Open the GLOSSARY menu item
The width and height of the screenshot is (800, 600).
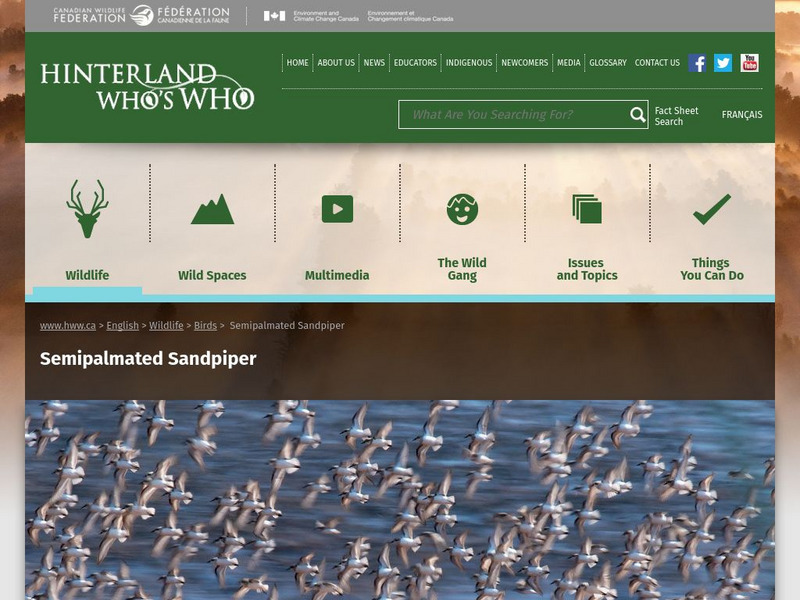(608, 63)
